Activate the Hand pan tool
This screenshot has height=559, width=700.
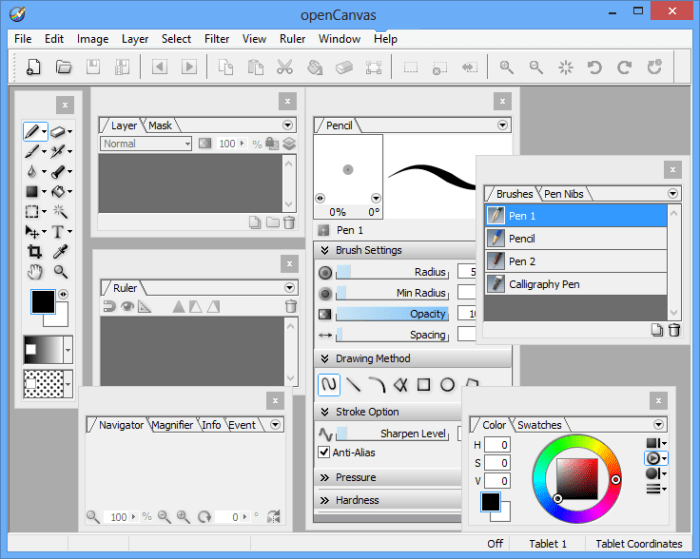[34, 272]
